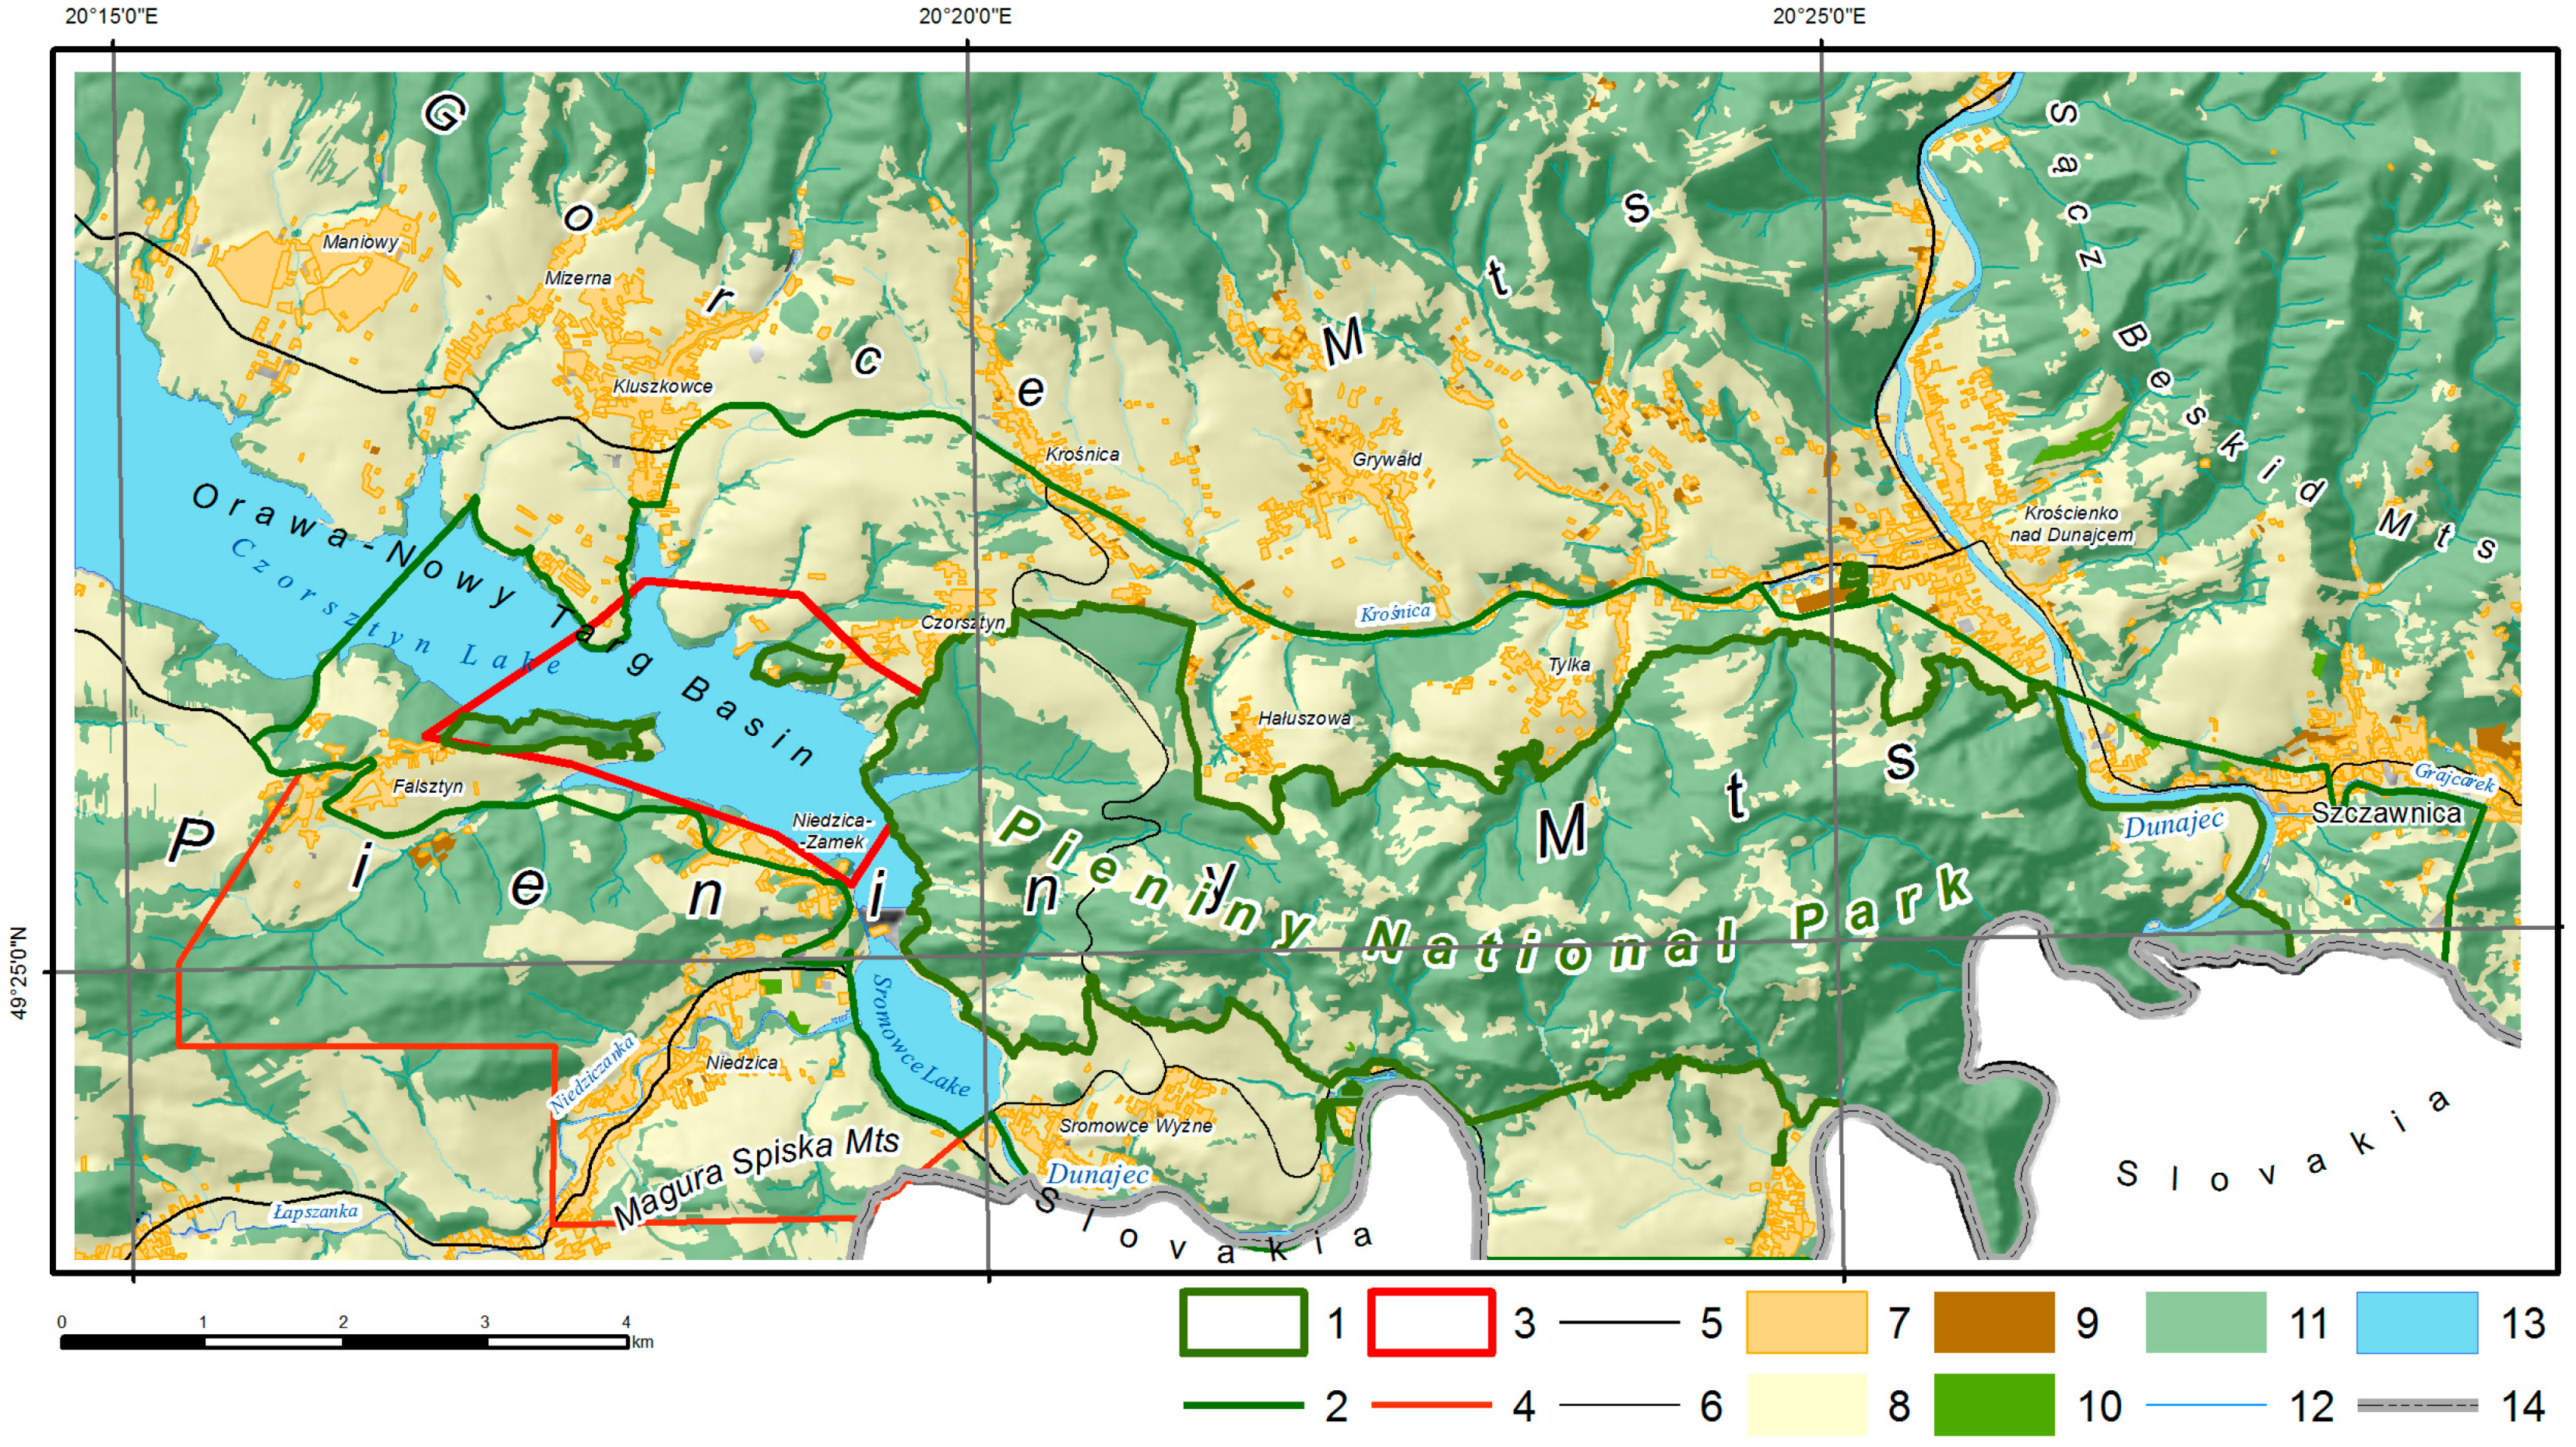Select the pale yellow legend swatch 8

[x=1806, y=1405]
